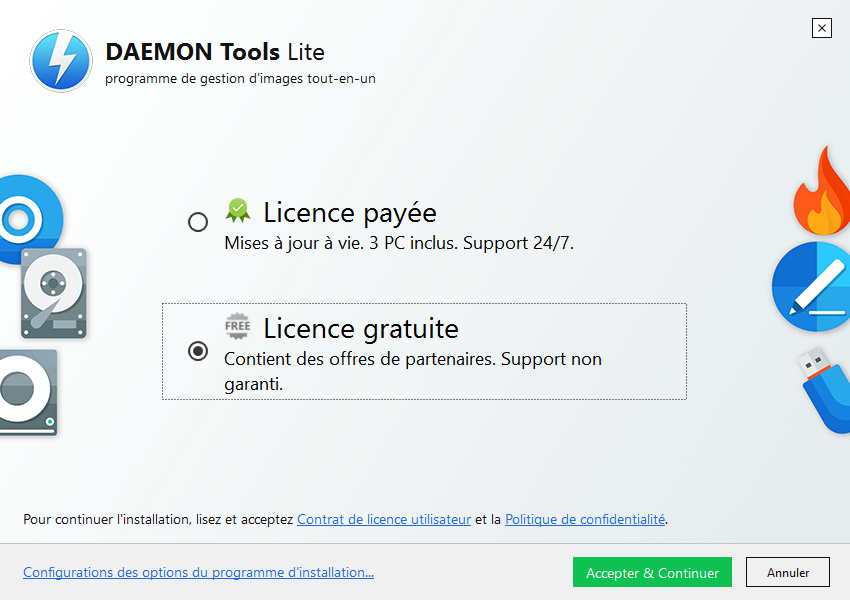This screenshot has height=600, width=850.
Task: Click the green ribbon badge beside Licence payée
Action: [237, 211]
